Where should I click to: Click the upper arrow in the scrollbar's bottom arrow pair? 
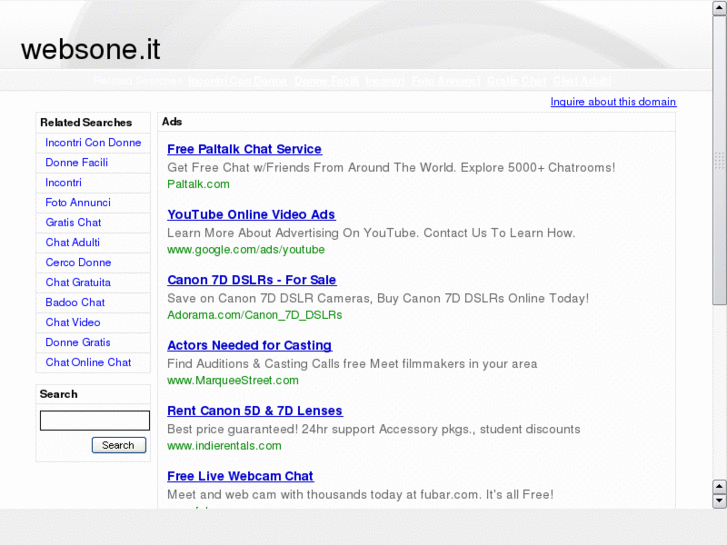(719, 486)
